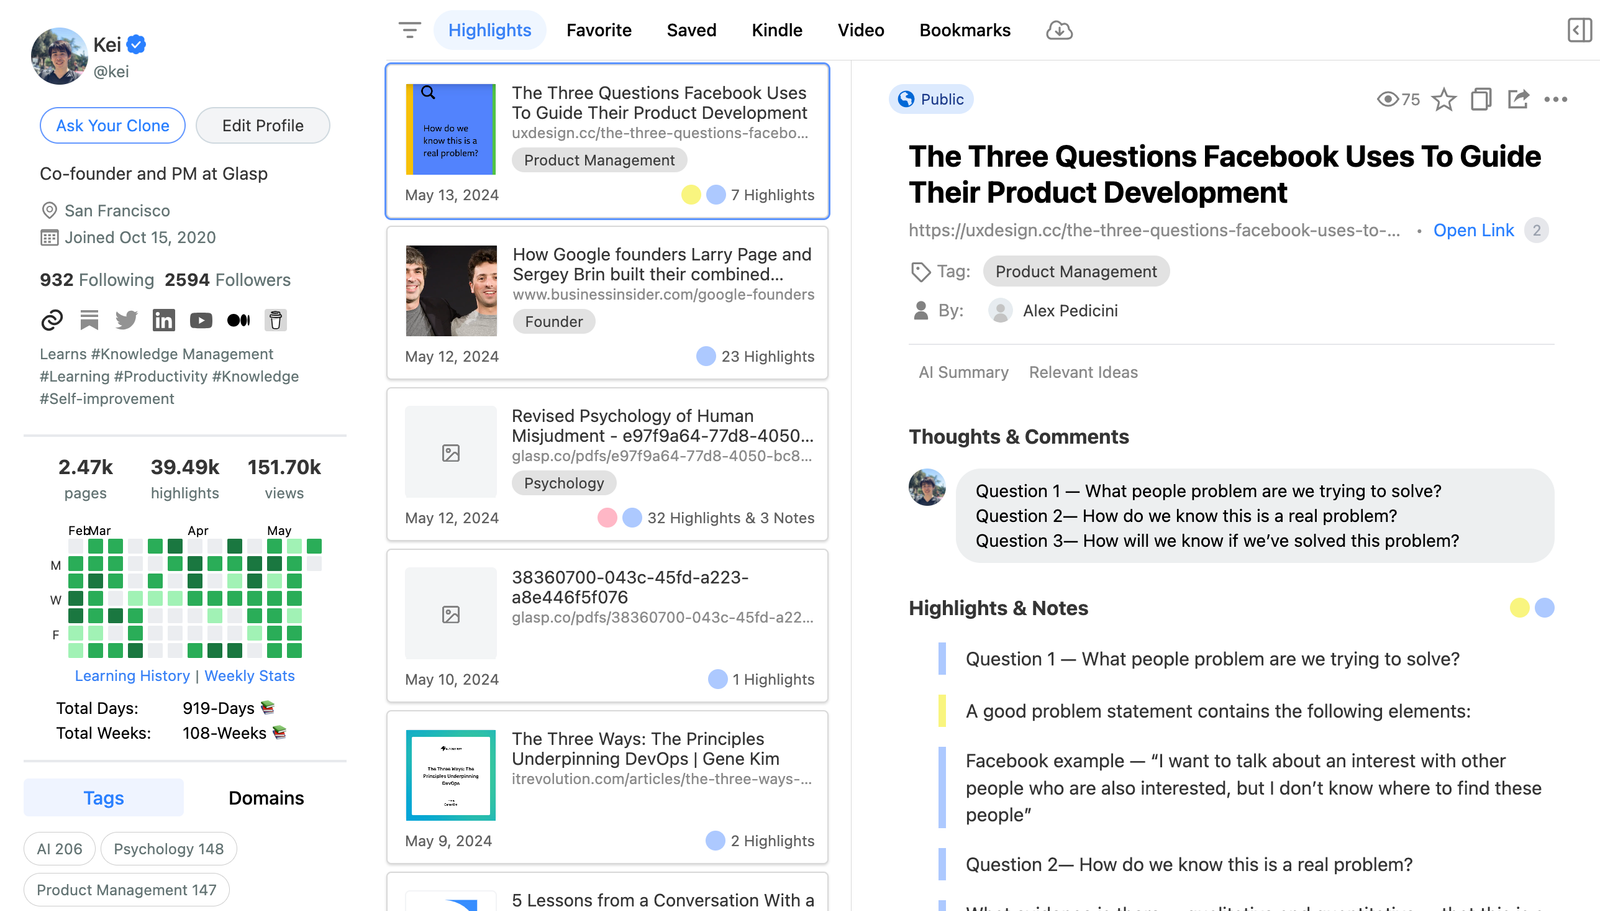Image resolution: width=1600 pixels, height=911 pixels.
Task: Collapse the side panel icon
Action: pyautogui.click(x=1579, y=30)
